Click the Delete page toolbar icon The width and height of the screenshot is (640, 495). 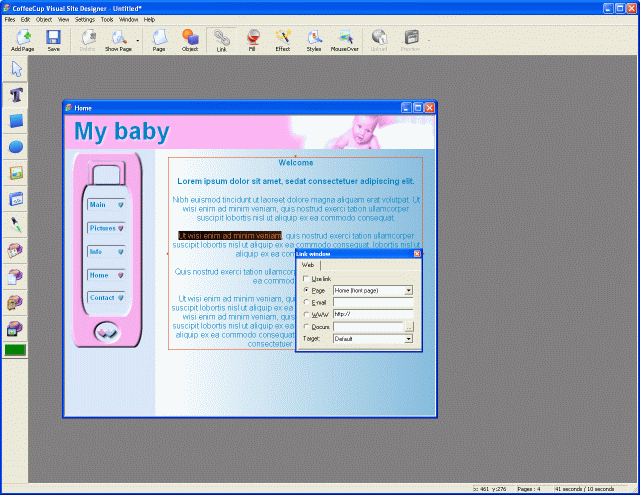tap(87, 40)
